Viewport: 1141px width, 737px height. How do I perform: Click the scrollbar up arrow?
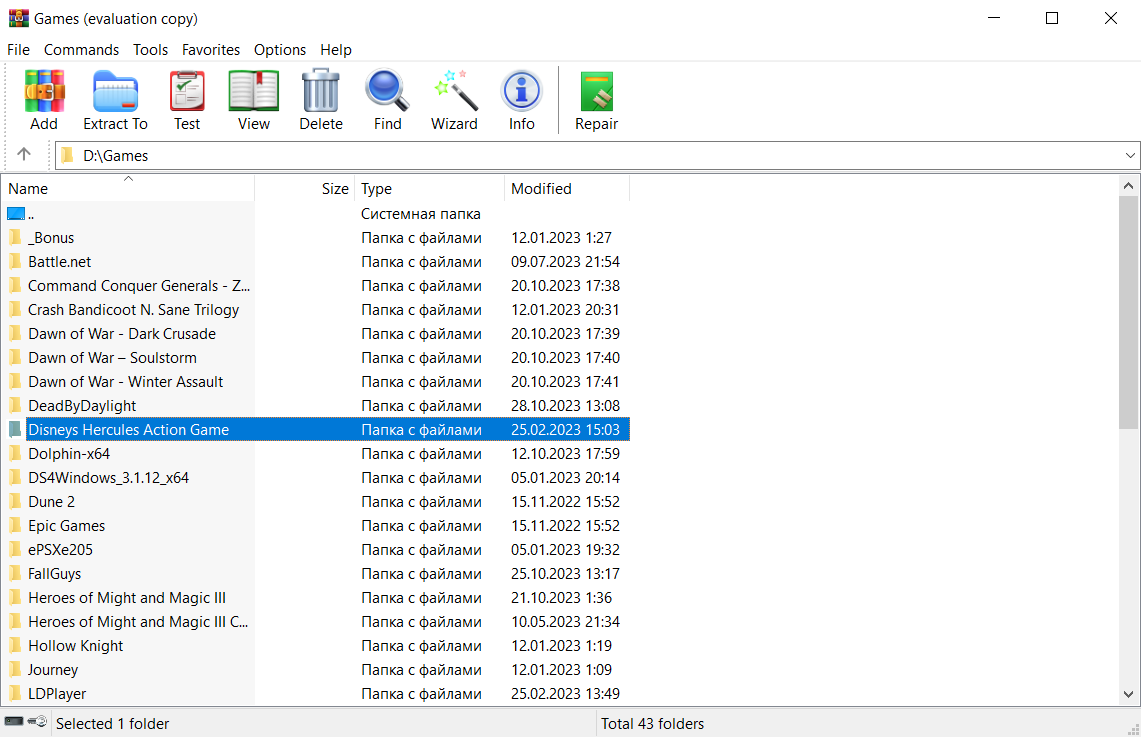(1129, 186)
